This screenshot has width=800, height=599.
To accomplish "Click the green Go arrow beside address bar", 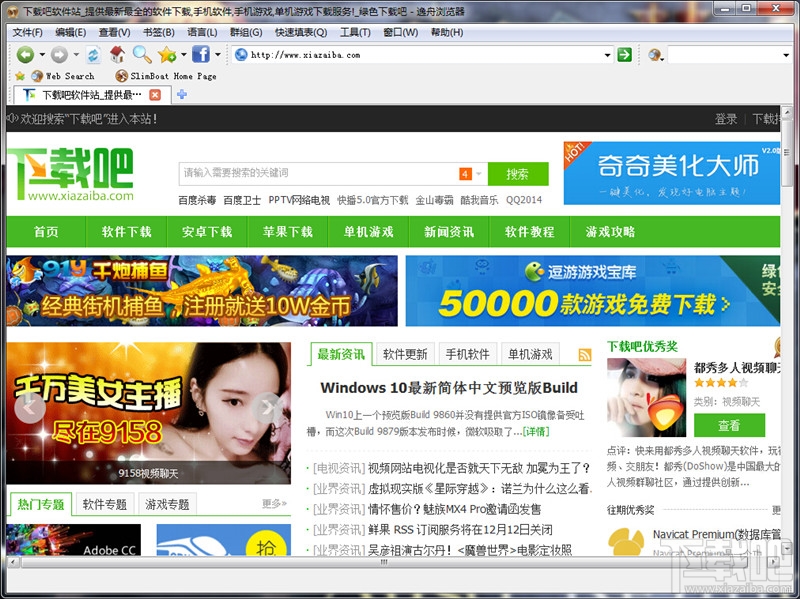I will tap(624, 55).
